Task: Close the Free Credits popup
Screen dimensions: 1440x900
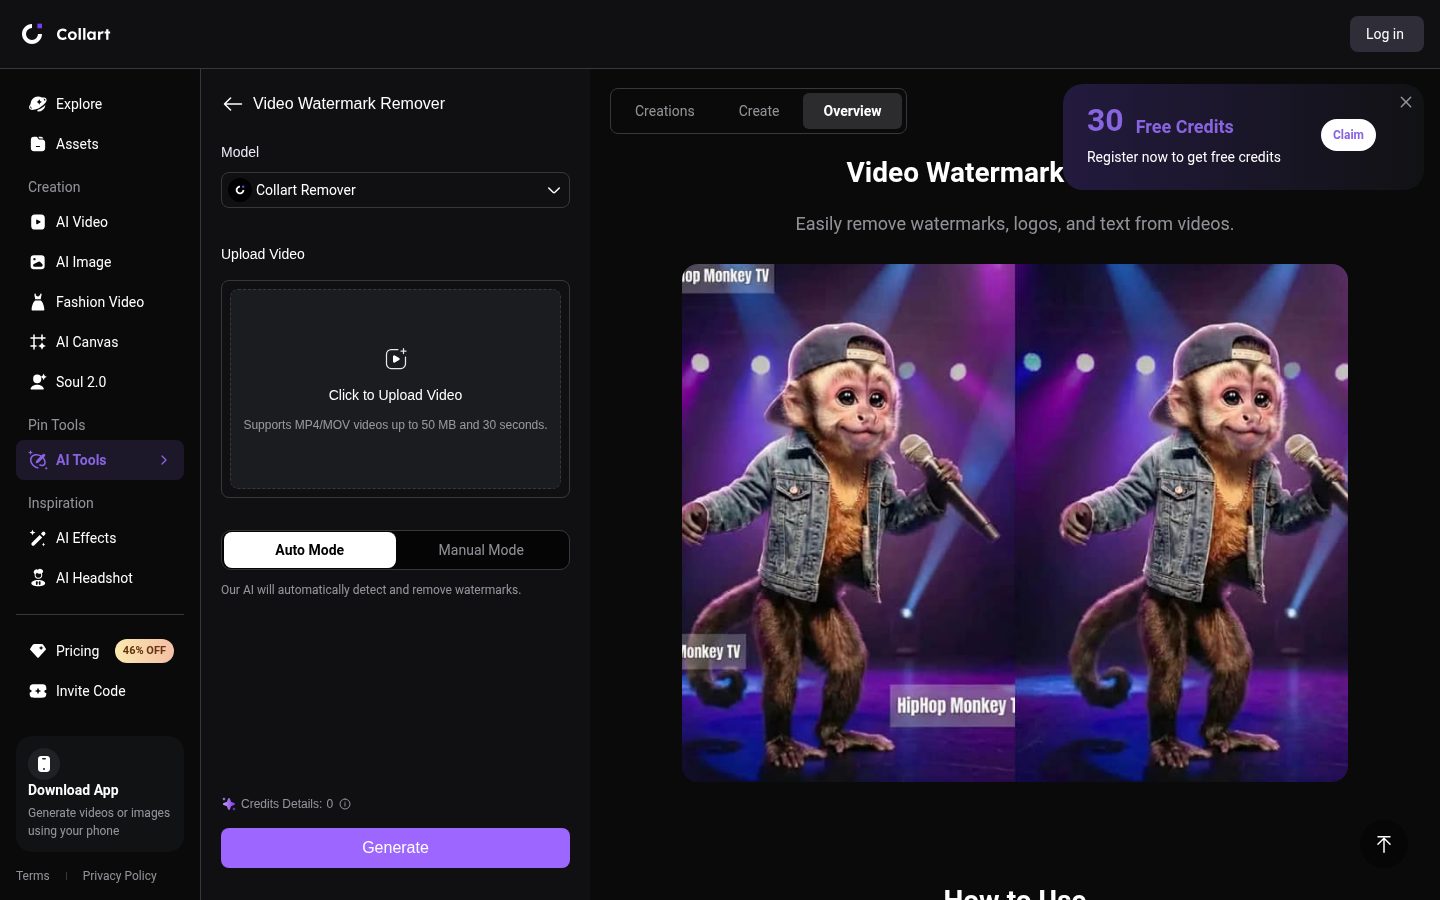Action: (1406, 102)
